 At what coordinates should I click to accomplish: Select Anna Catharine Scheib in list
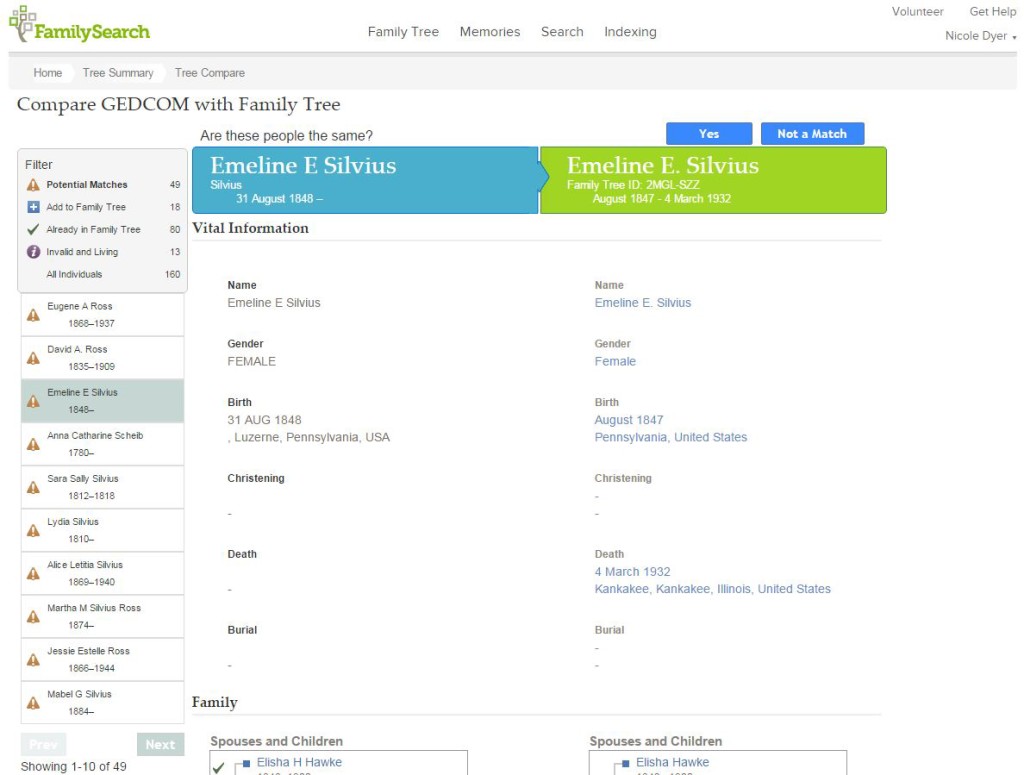tap(103, 444)
